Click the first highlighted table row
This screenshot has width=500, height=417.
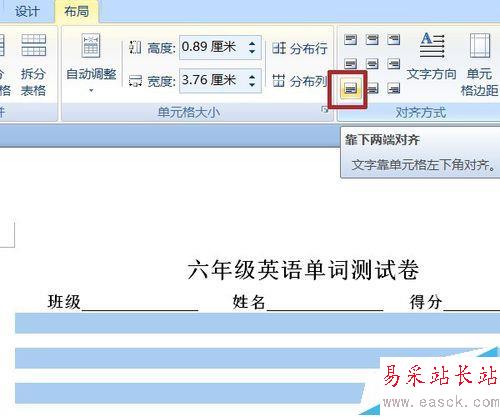(257, 323)
